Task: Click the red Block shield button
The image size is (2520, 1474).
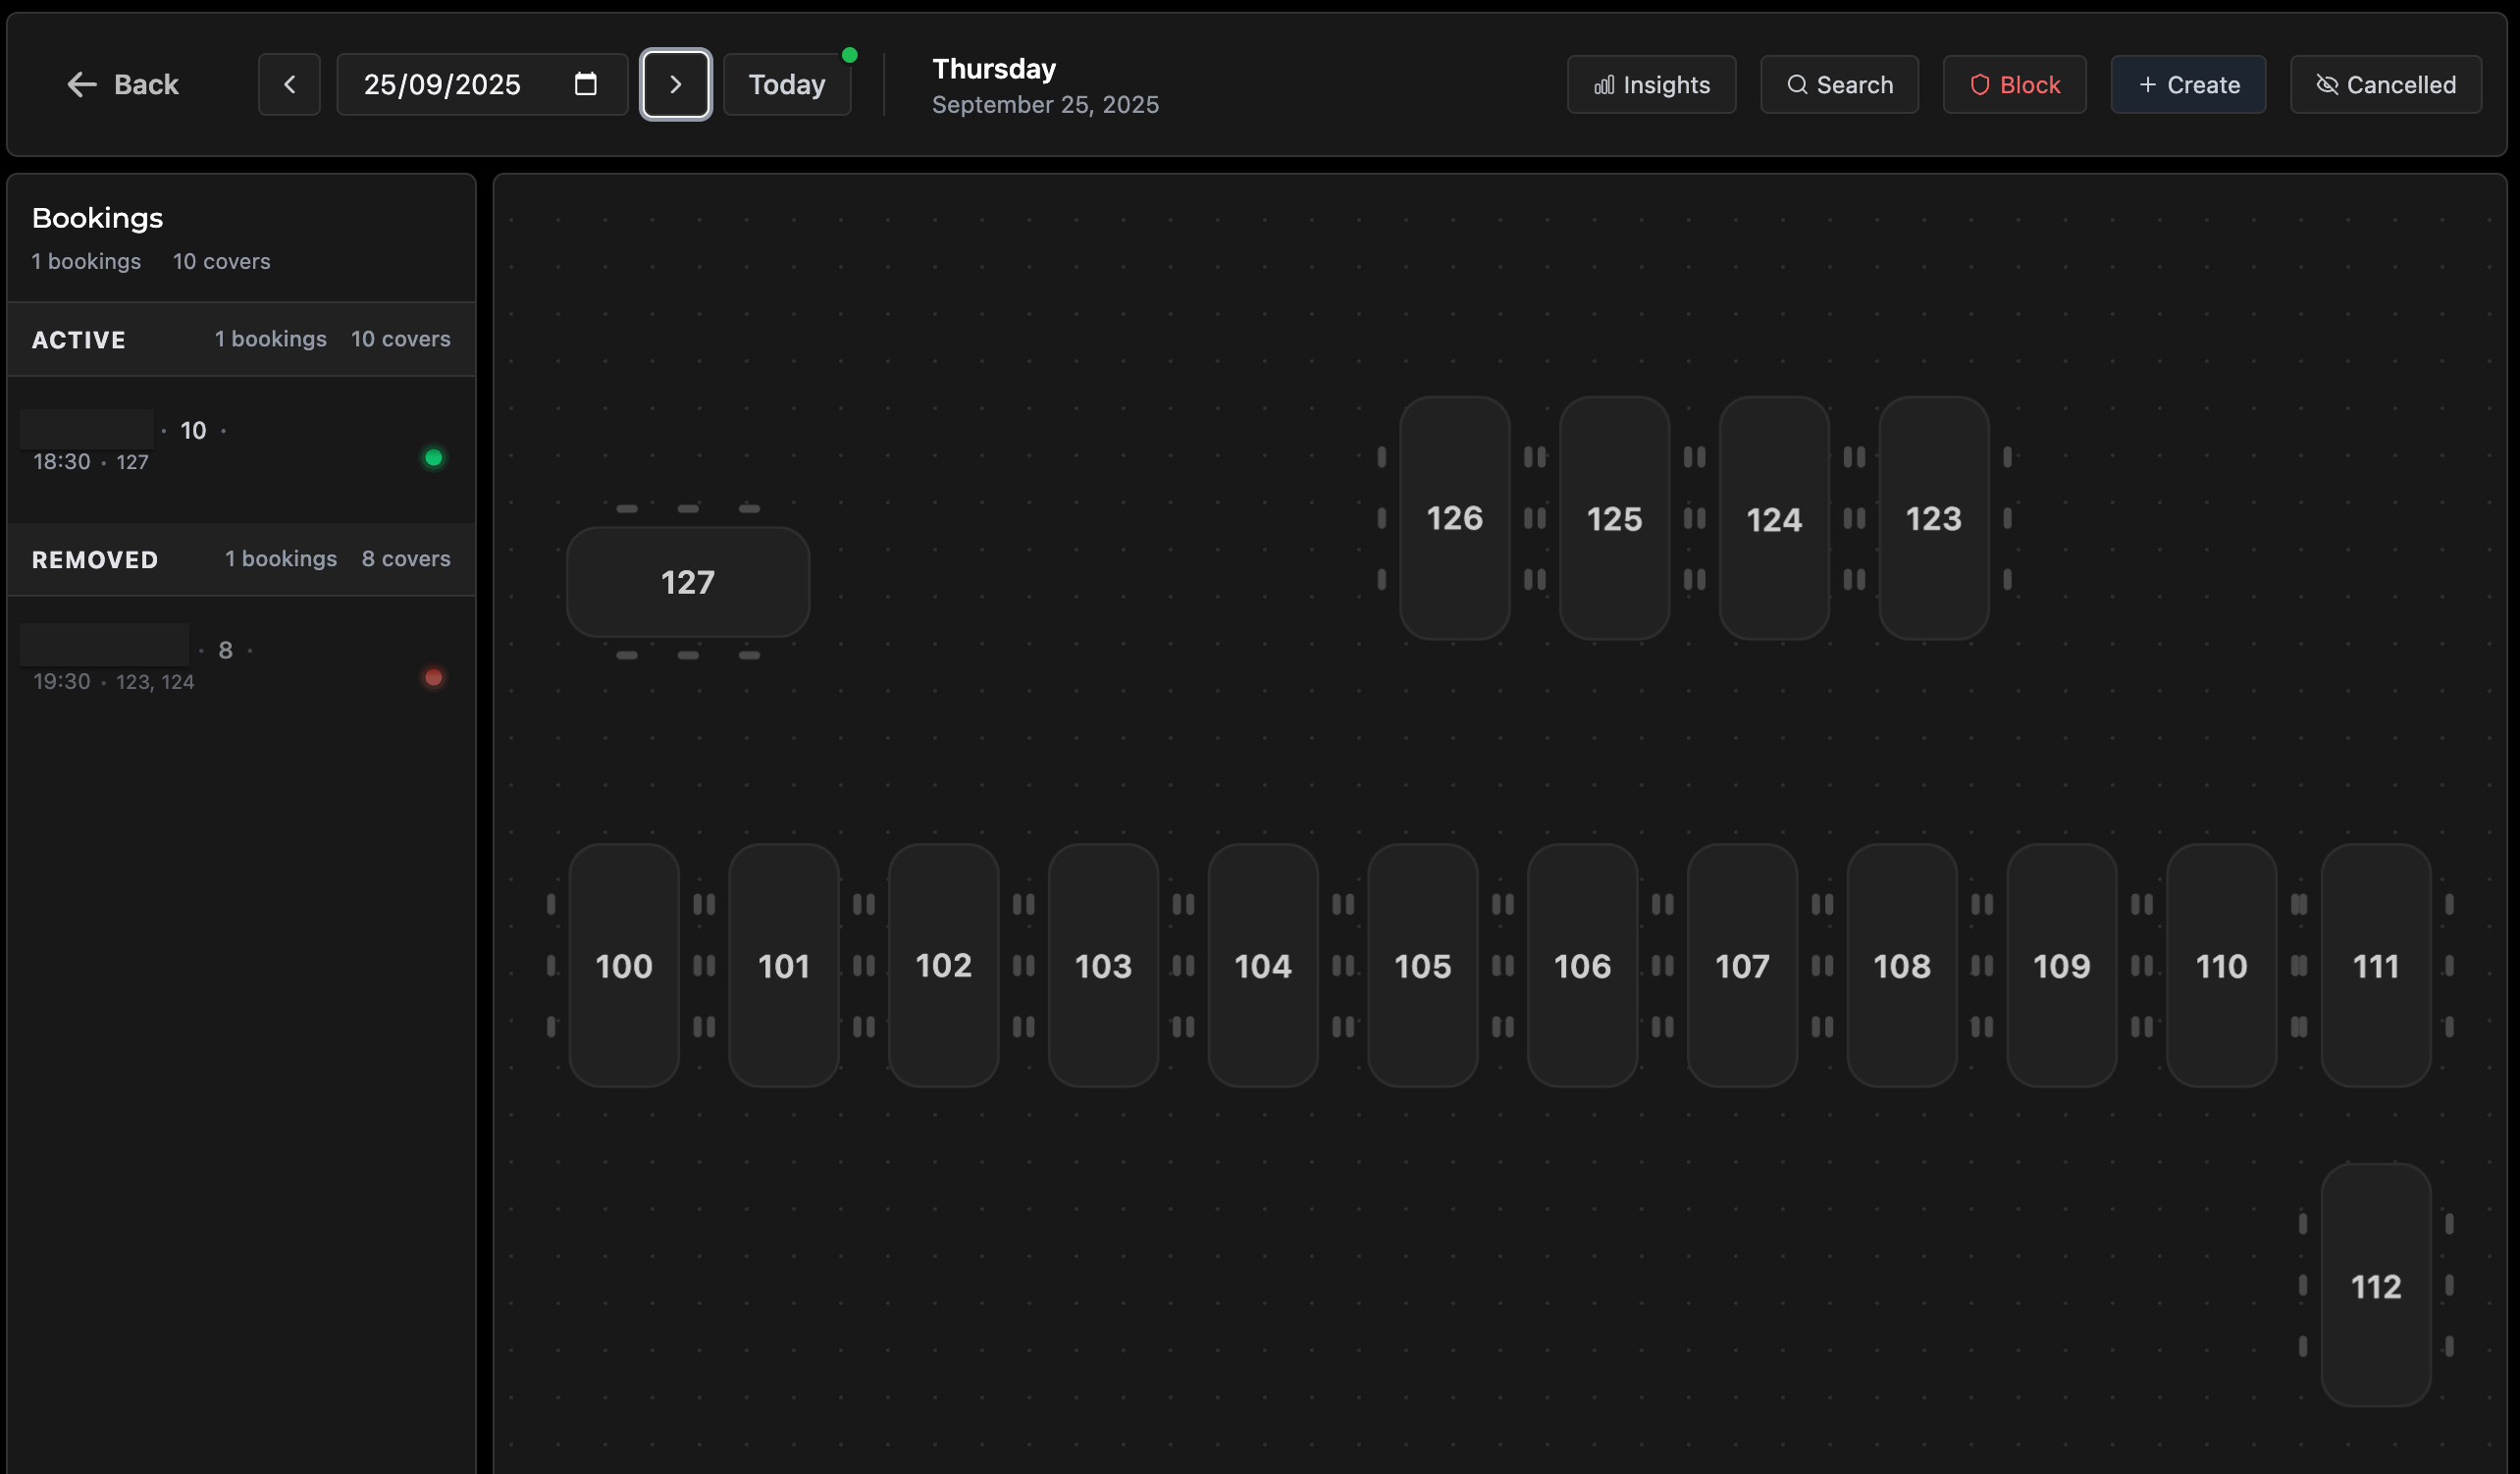Action: 2014,85
